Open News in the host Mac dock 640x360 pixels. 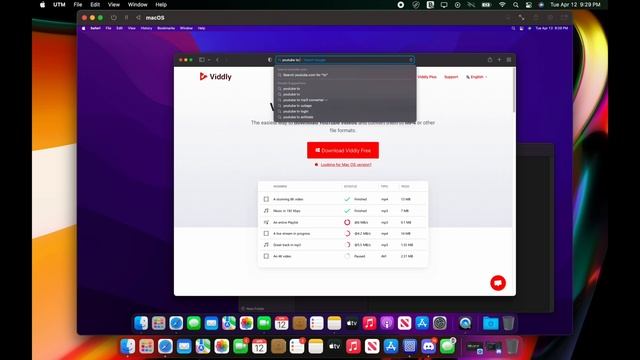click(x=372, y=347)
